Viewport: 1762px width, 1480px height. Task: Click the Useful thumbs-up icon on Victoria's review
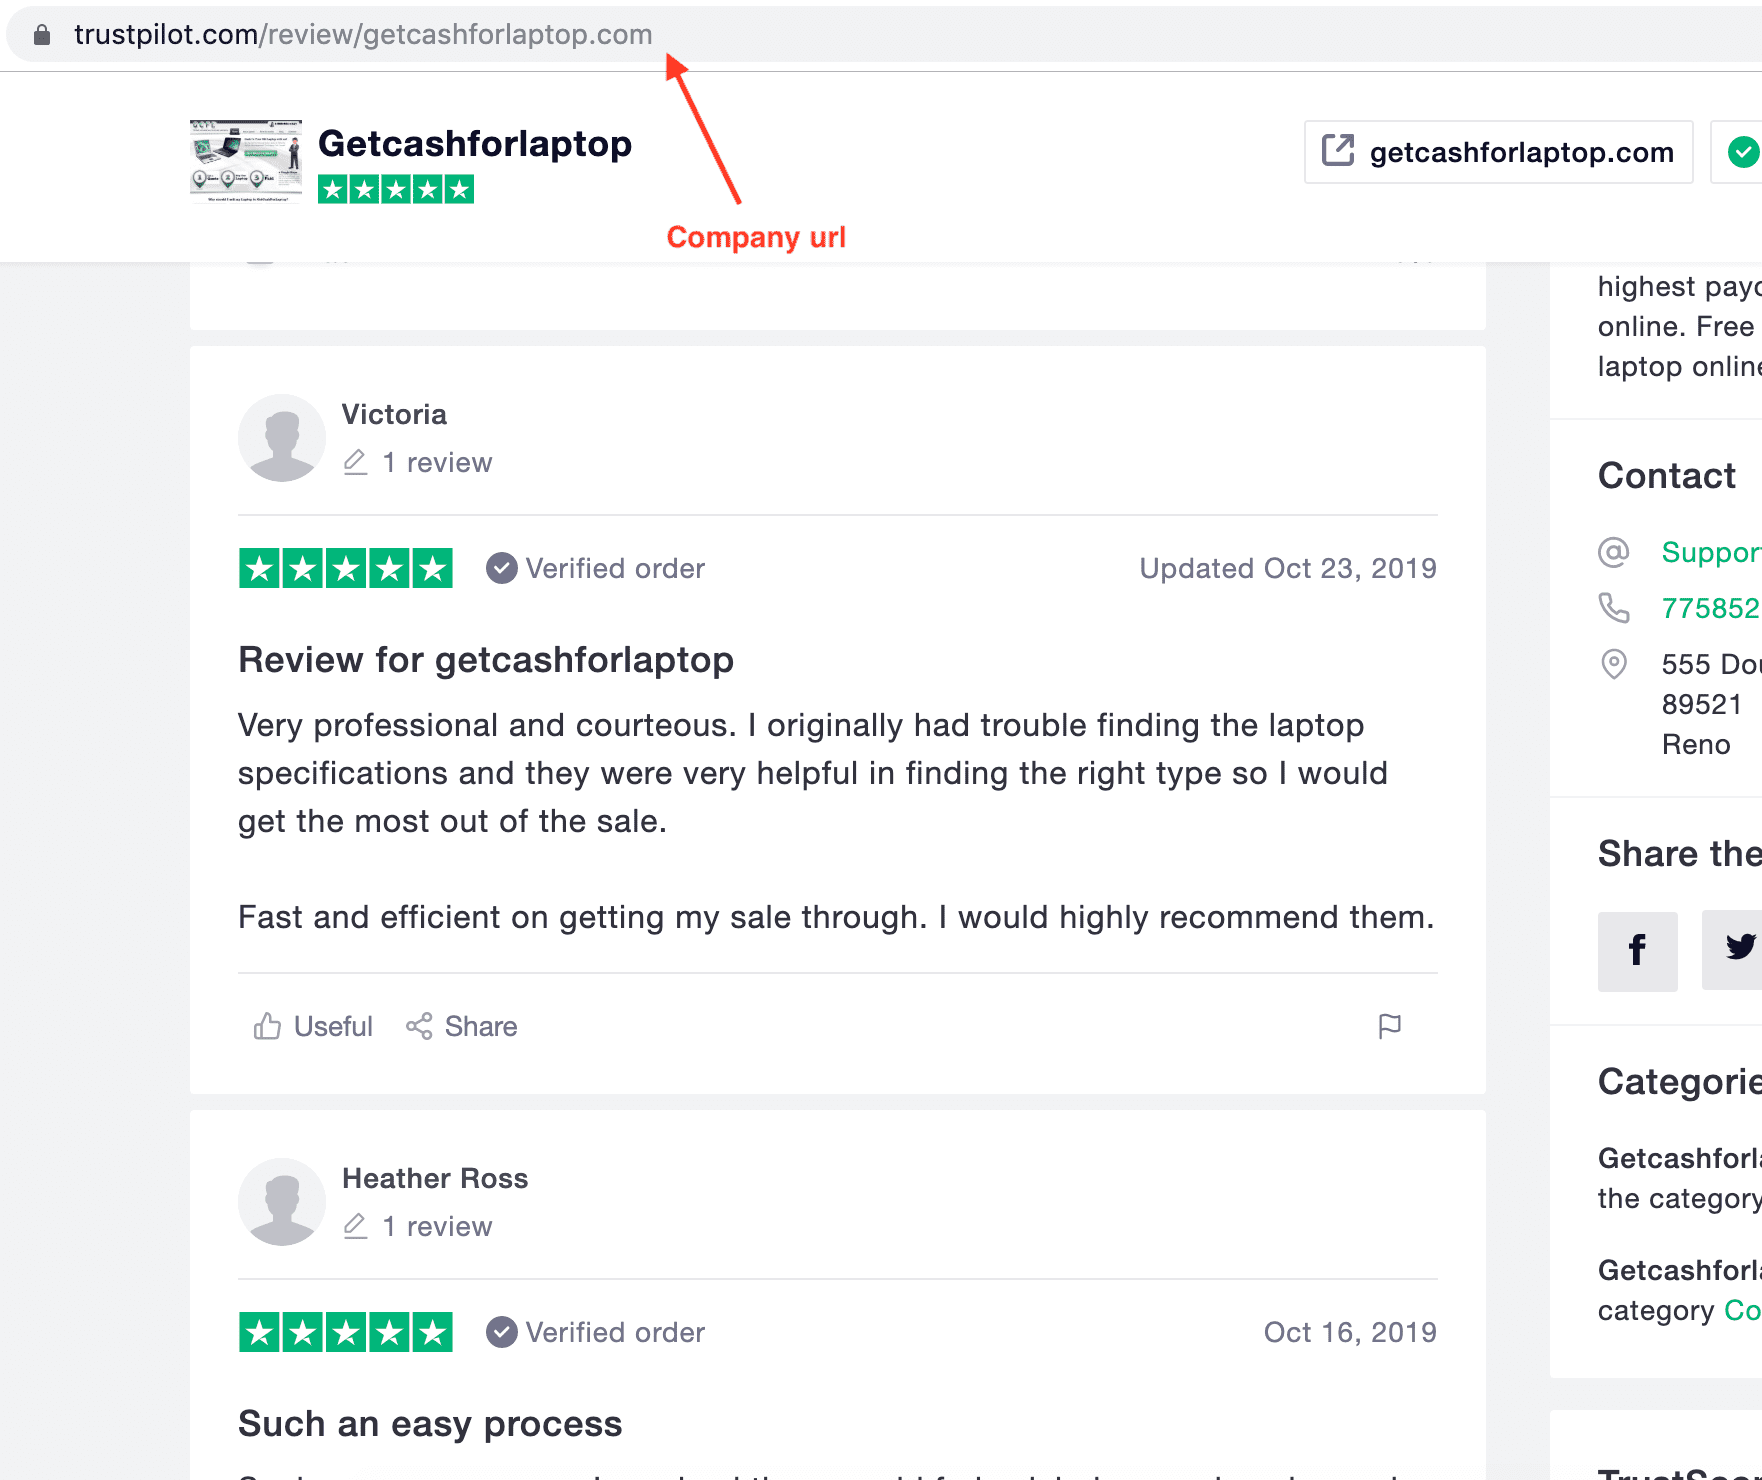click(267, 1026)
